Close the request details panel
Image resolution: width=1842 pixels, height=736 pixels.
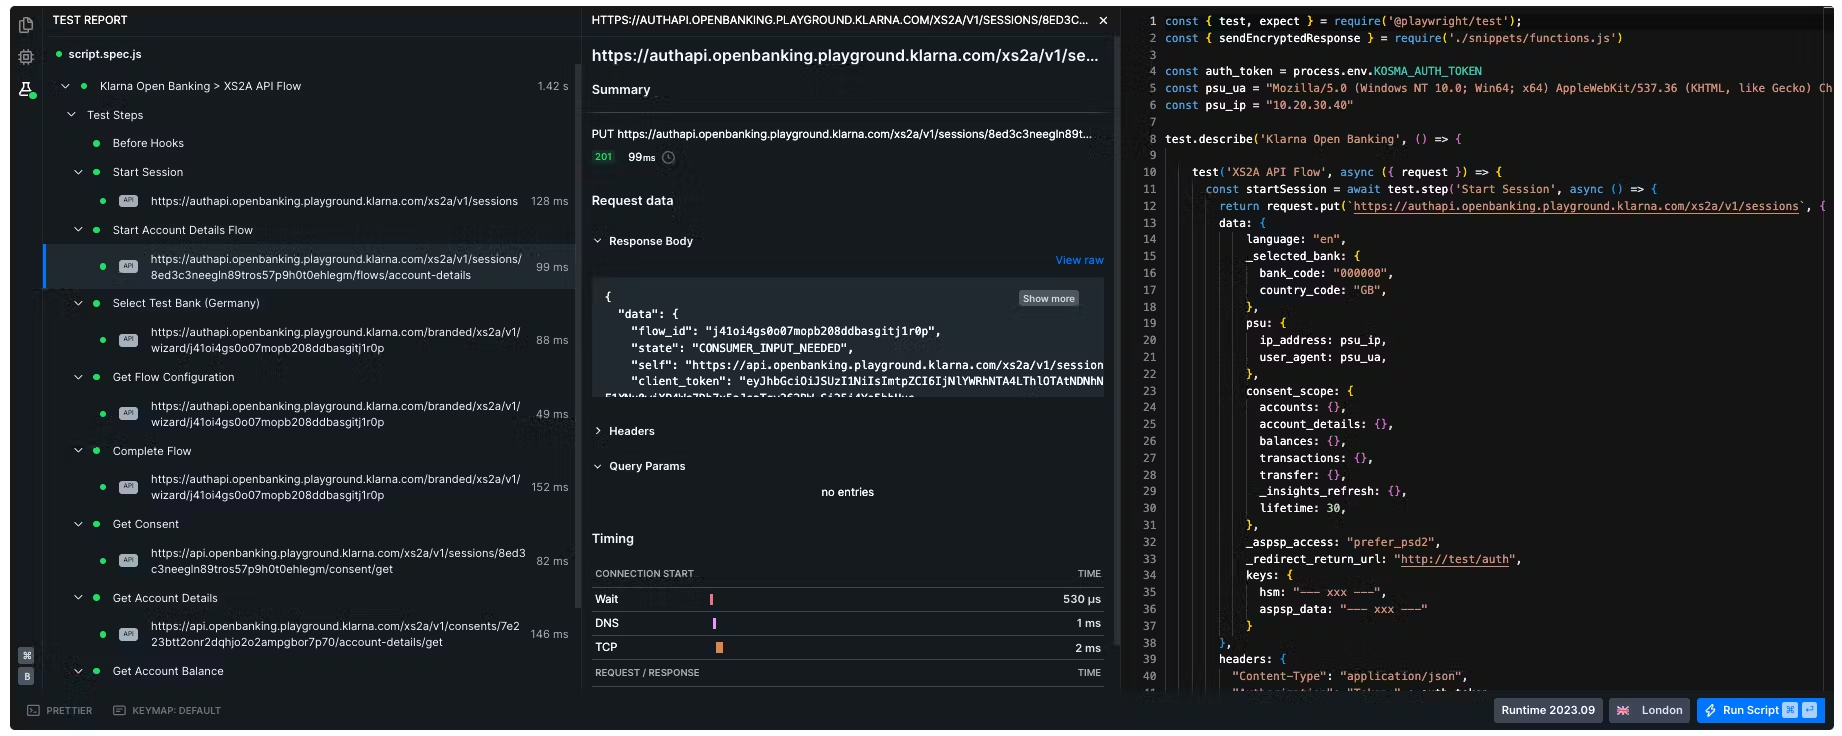coord(1103,20)
